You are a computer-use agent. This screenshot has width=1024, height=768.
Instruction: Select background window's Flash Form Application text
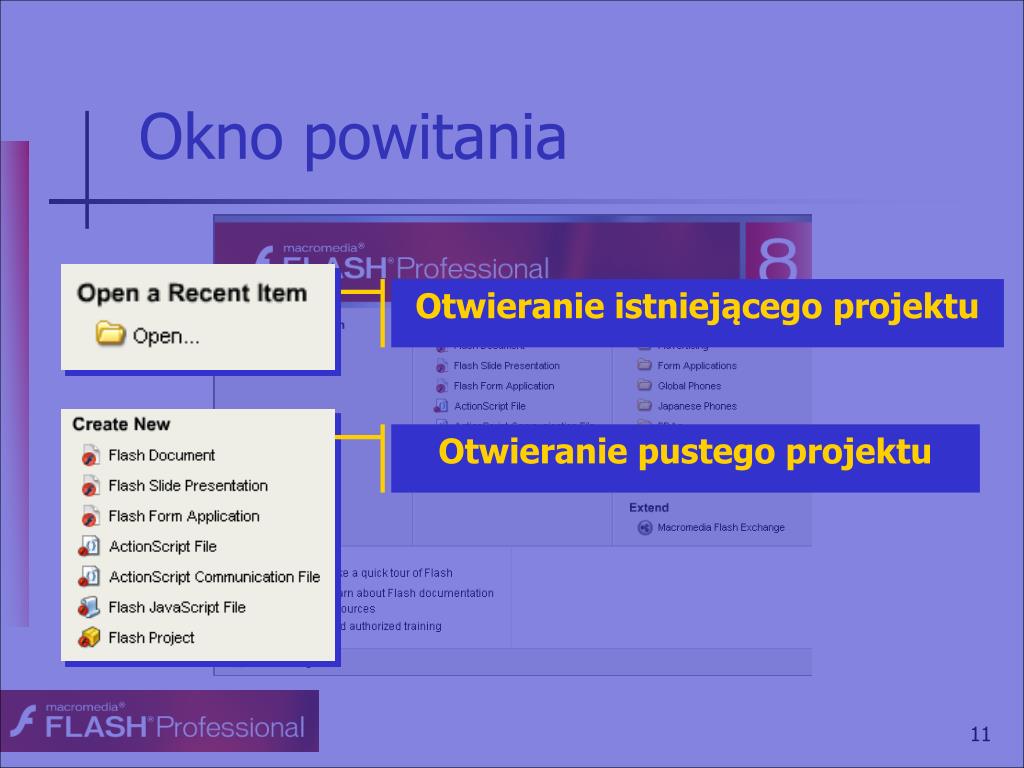pyautogui.click(x=504, y=386)
